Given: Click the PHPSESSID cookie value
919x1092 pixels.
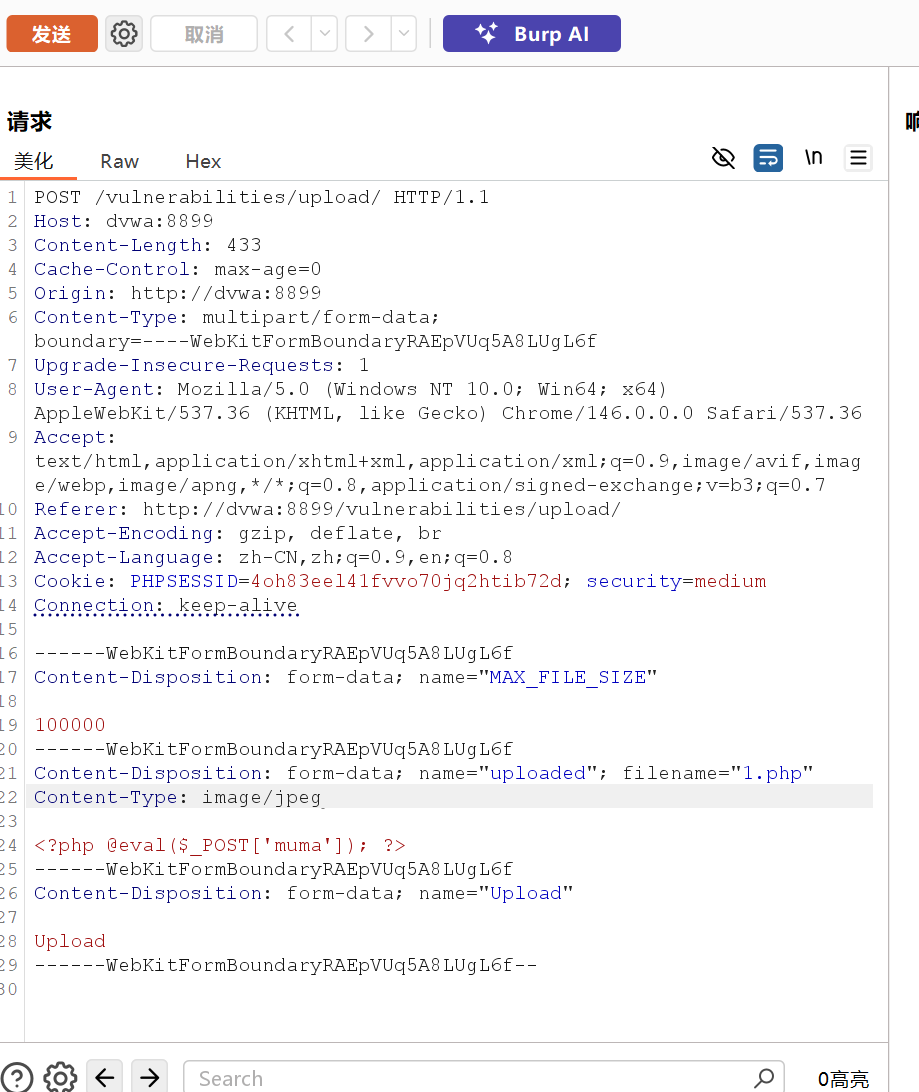Looking at the screenshot, I should coord(406,582).
